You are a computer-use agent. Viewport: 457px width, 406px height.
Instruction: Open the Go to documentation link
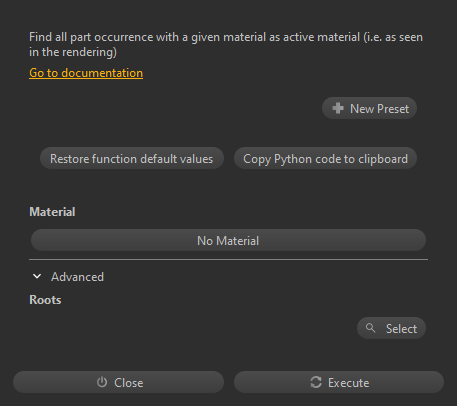click(x=86, y=73)
